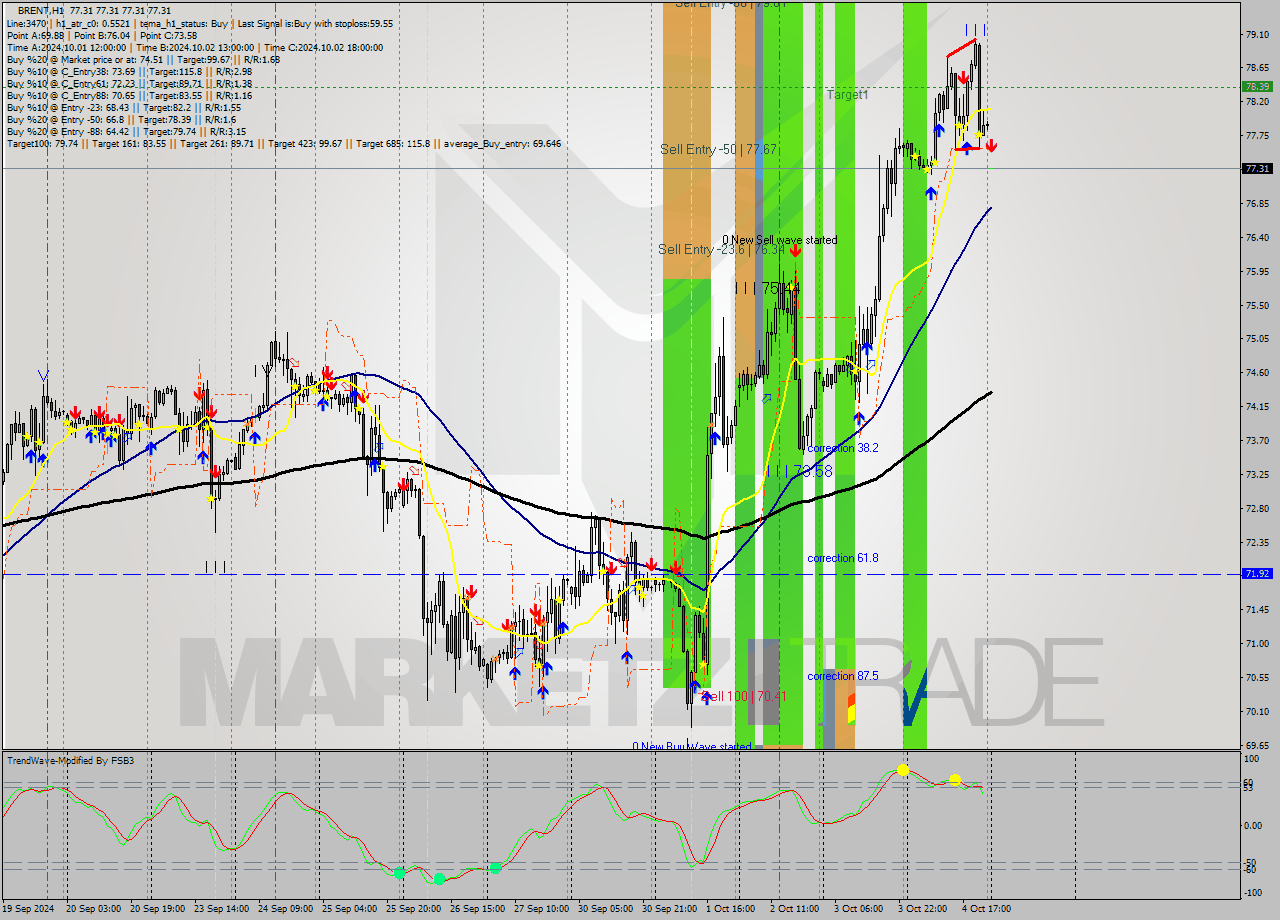Click the '25 Sep 20:00' time label
Image resolution: width=1280 pixels, height=920 pixels.
(x=414, y=909)
